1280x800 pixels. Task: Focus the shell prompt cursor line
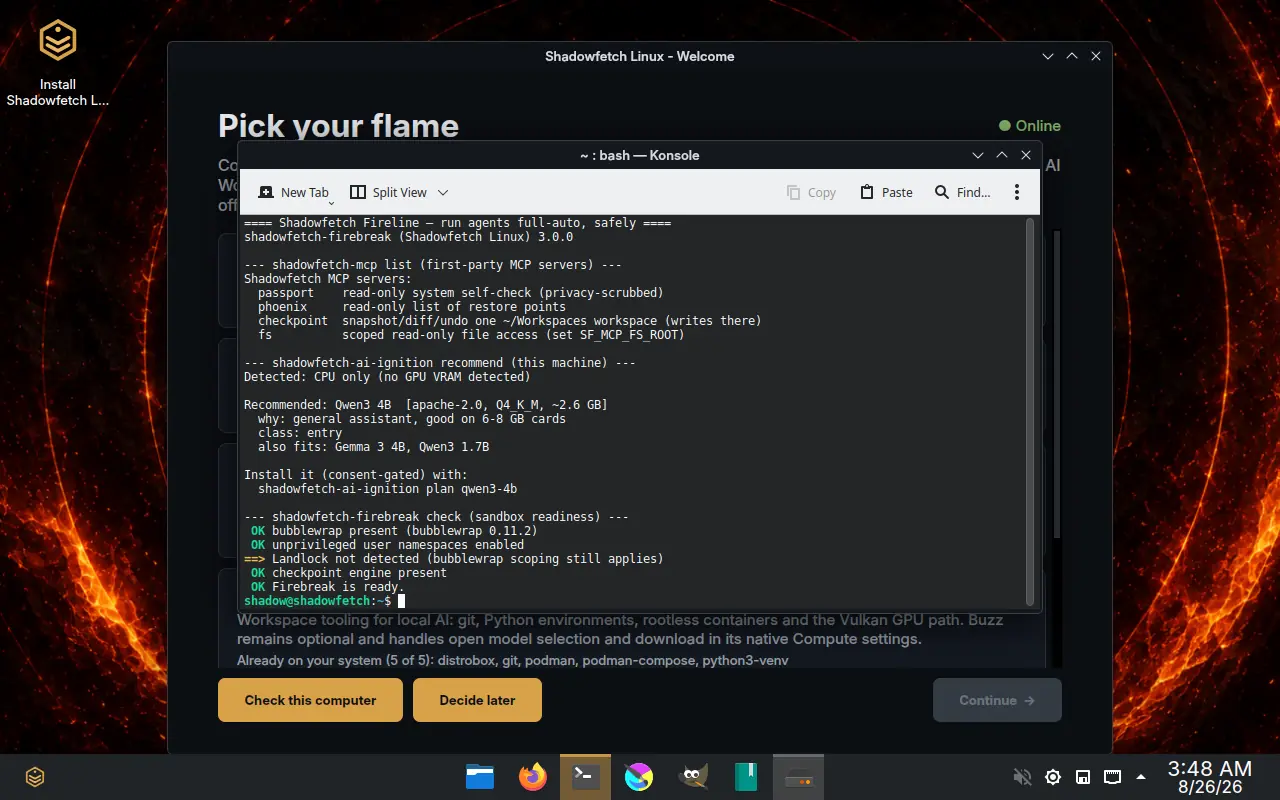point(324,601)
